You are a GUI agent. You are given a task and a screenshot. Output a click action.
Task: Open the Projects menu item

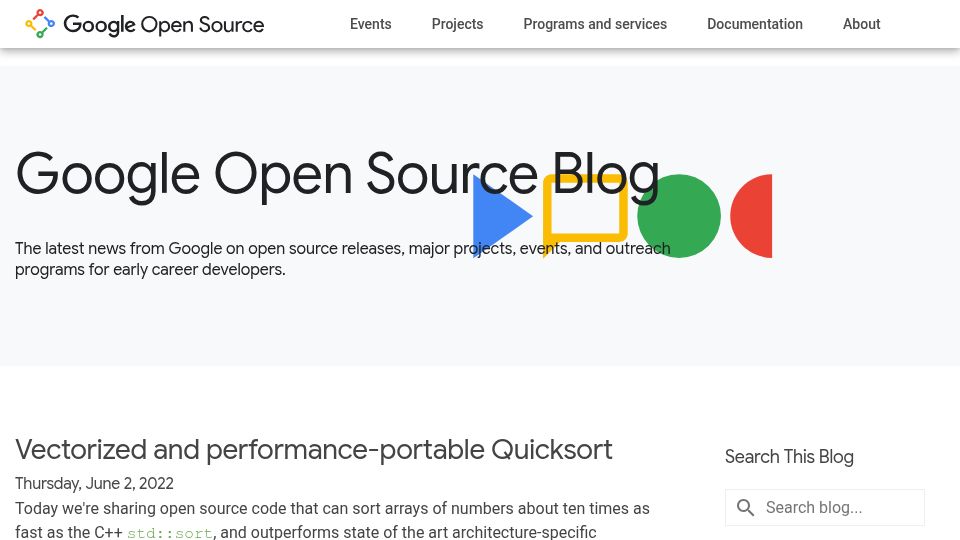(457, 24)
